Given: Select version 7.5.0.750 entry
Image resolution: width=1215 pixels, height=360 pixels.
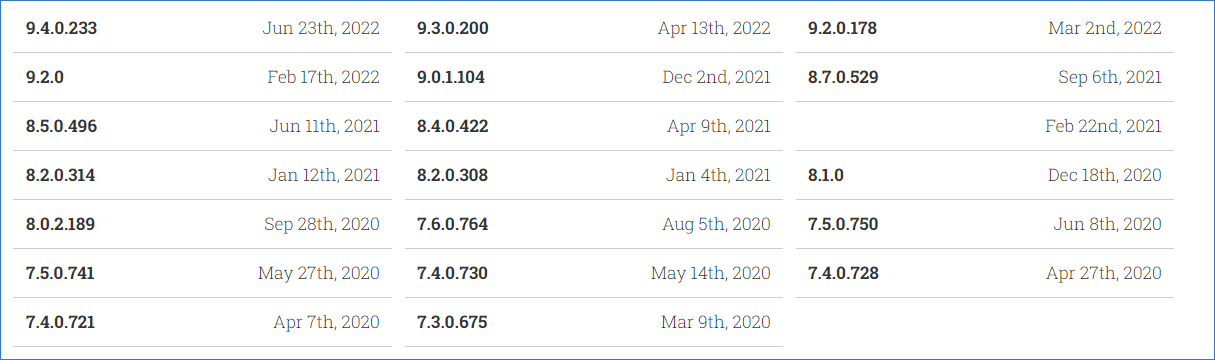Looking at the screenshot, I should [x=843, y=224].
